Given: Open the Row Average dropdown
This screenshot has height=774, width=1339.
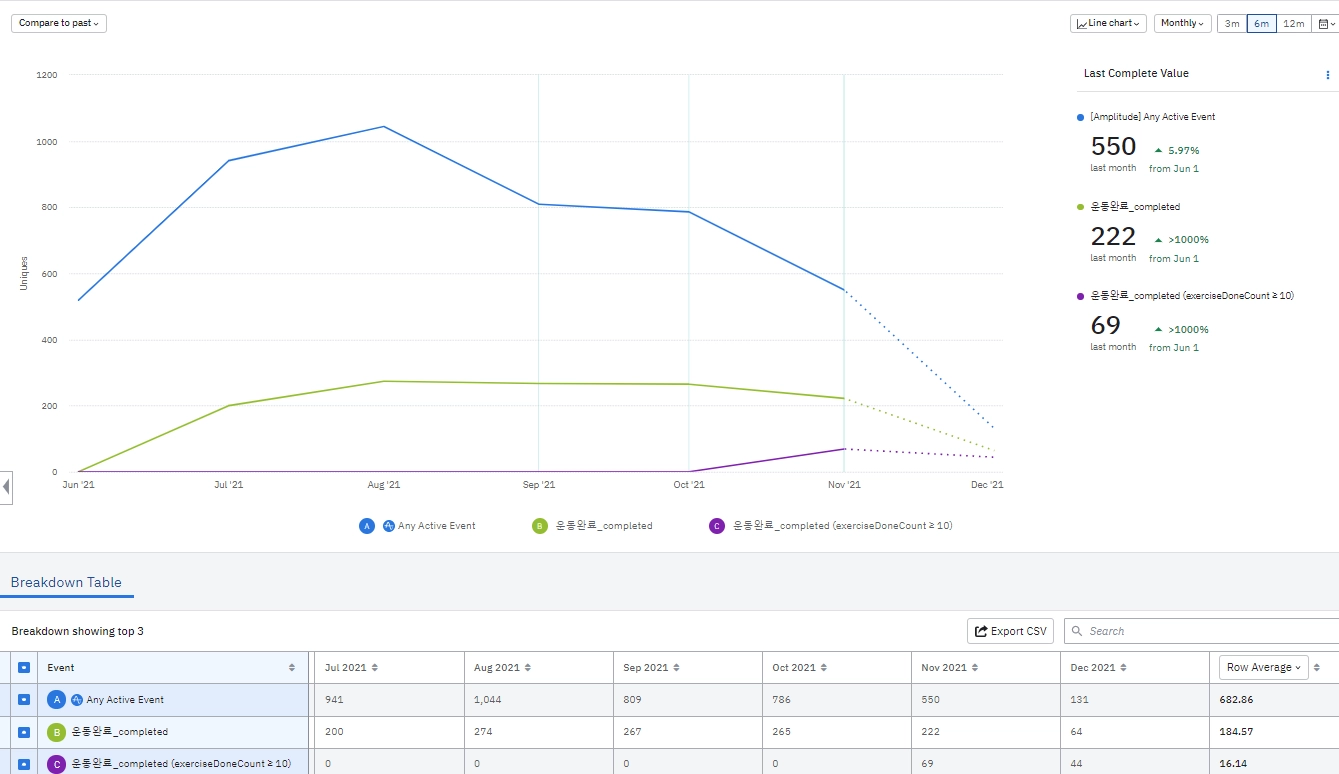Looking at the screenshot, I should 1264,667.
